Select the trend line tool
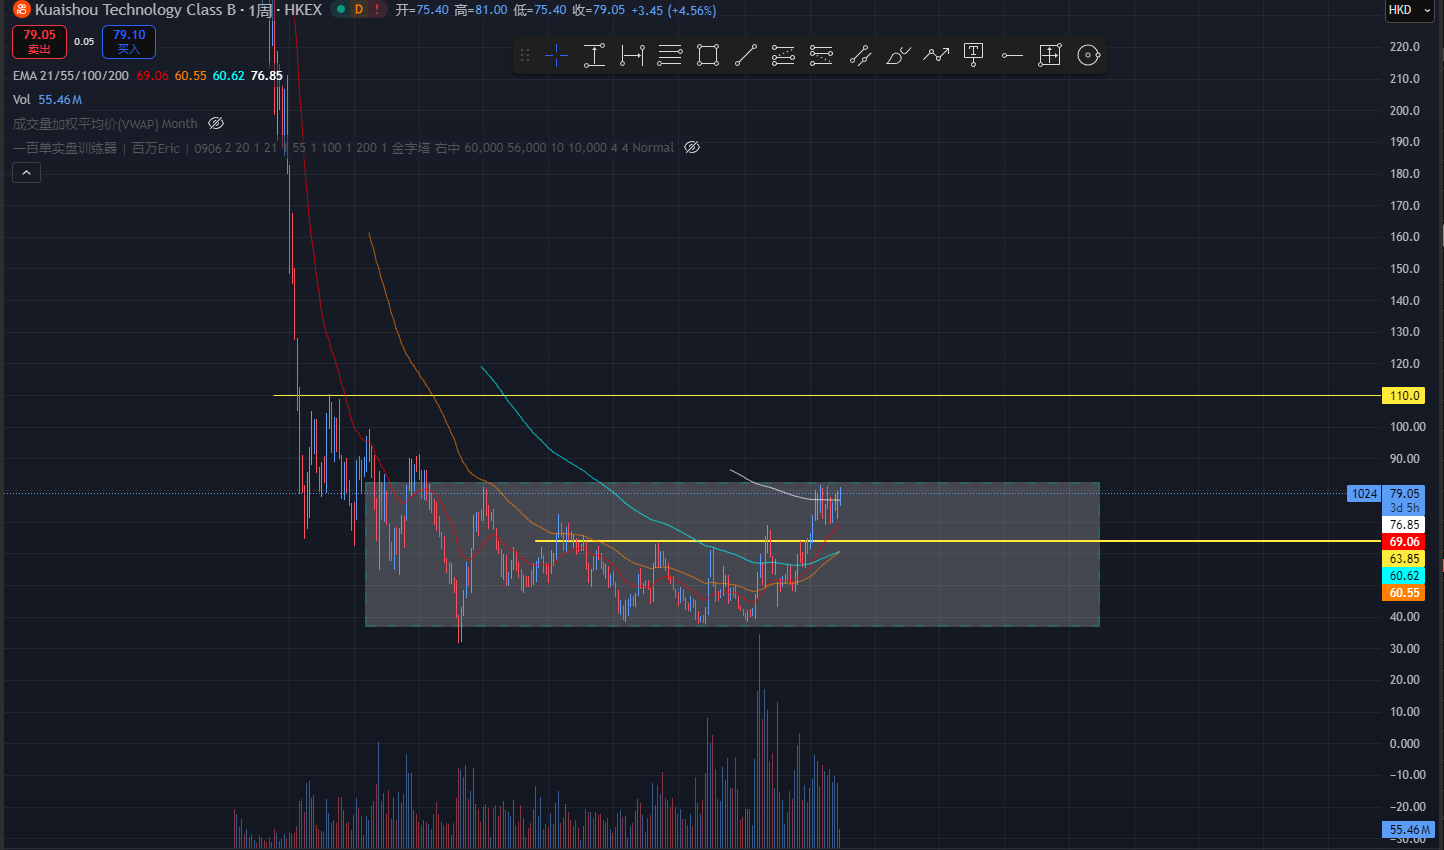Viewport: 1444px width, 850px height. tap(746, 56)
